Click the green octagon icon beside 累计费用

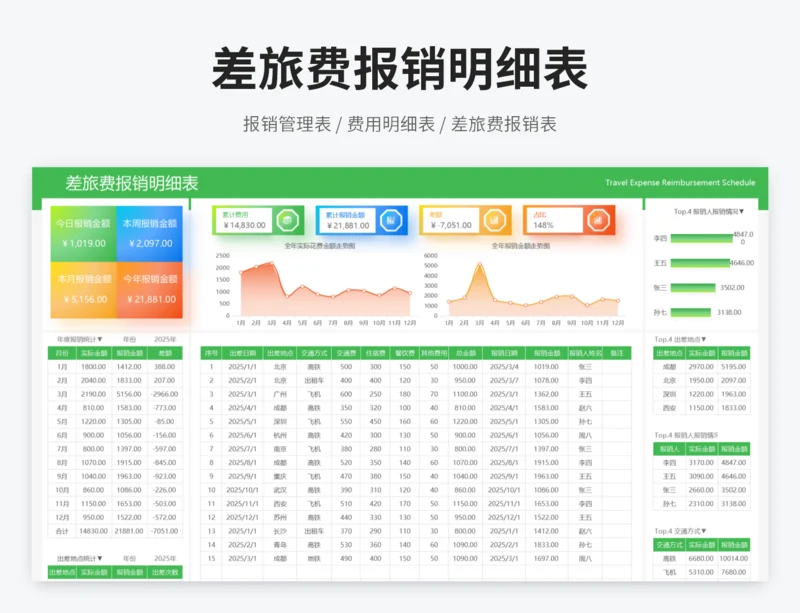[287, 220]
